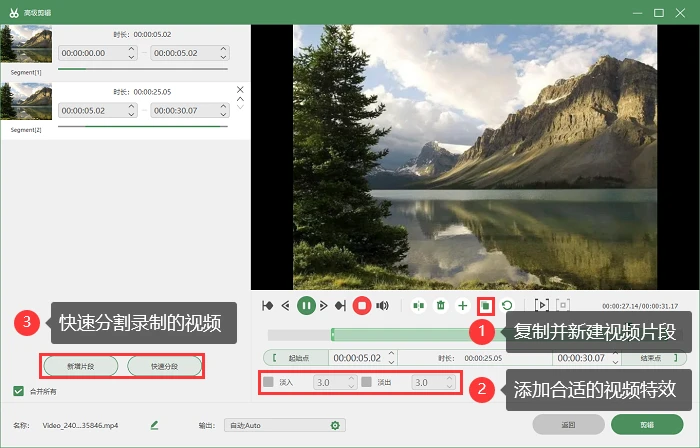Increase Segment[1] start time with up arrow
This screenshot has width=700, height=448.
tap(131, 49)
